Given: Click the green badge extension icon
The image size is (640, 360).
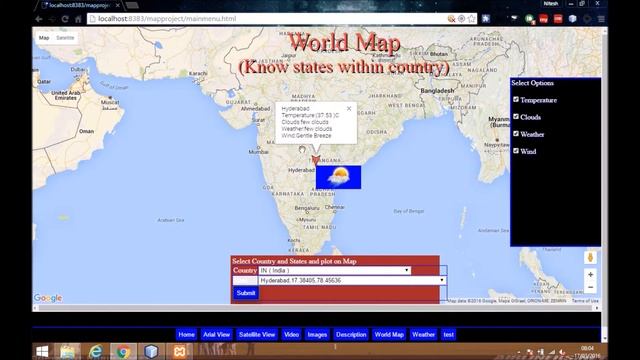Looking at the screenshot, I should tap(529, 19).
